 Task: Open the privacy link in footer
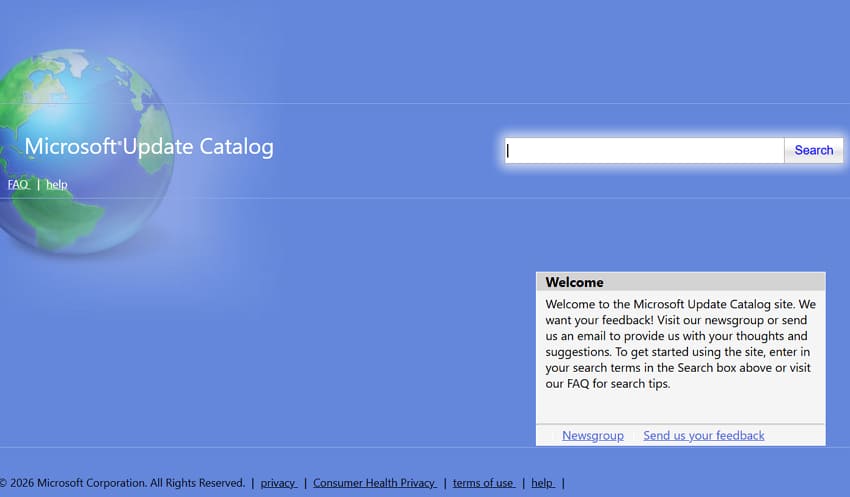[x=279, y=483]
